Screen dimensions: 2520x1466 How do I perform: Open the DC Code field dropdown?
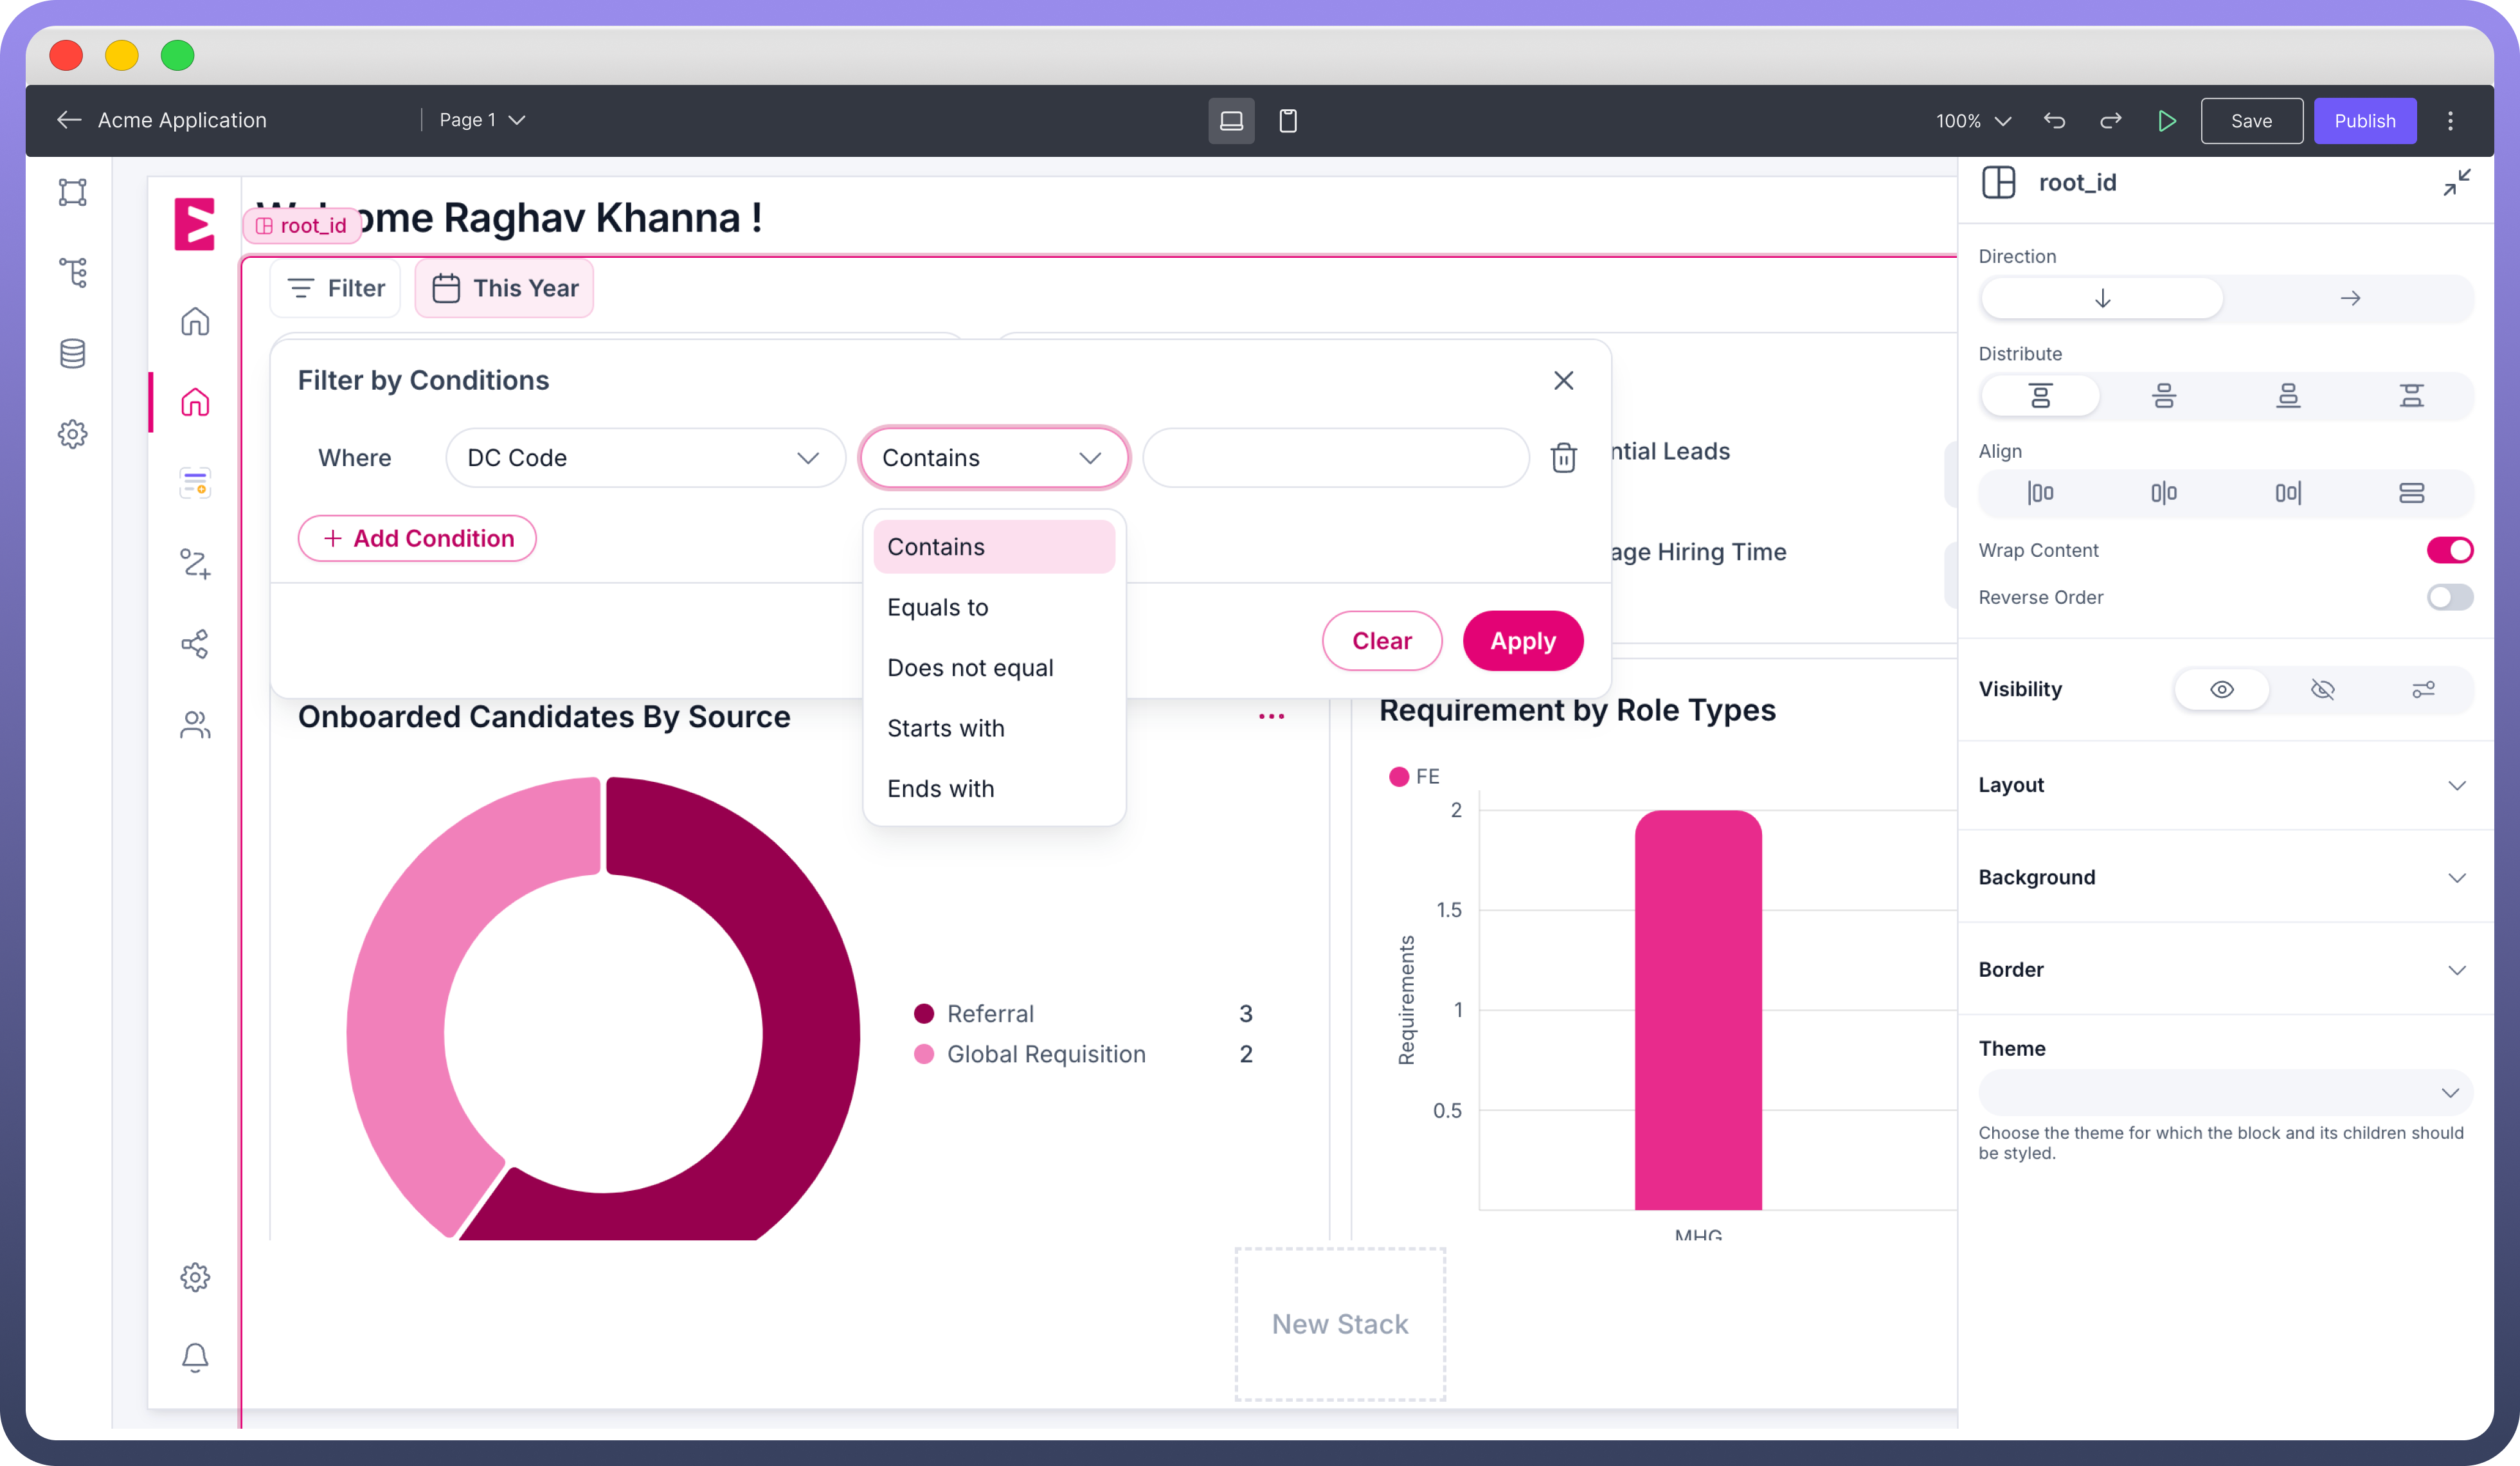click(645, 458)
